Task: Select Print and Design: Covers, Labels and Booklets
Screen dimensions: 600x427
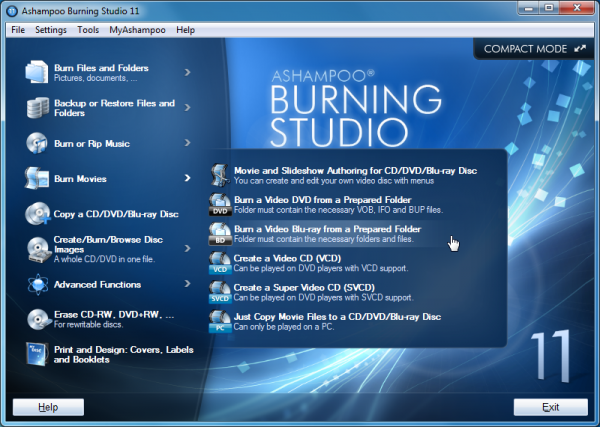Action: [124, 355]
